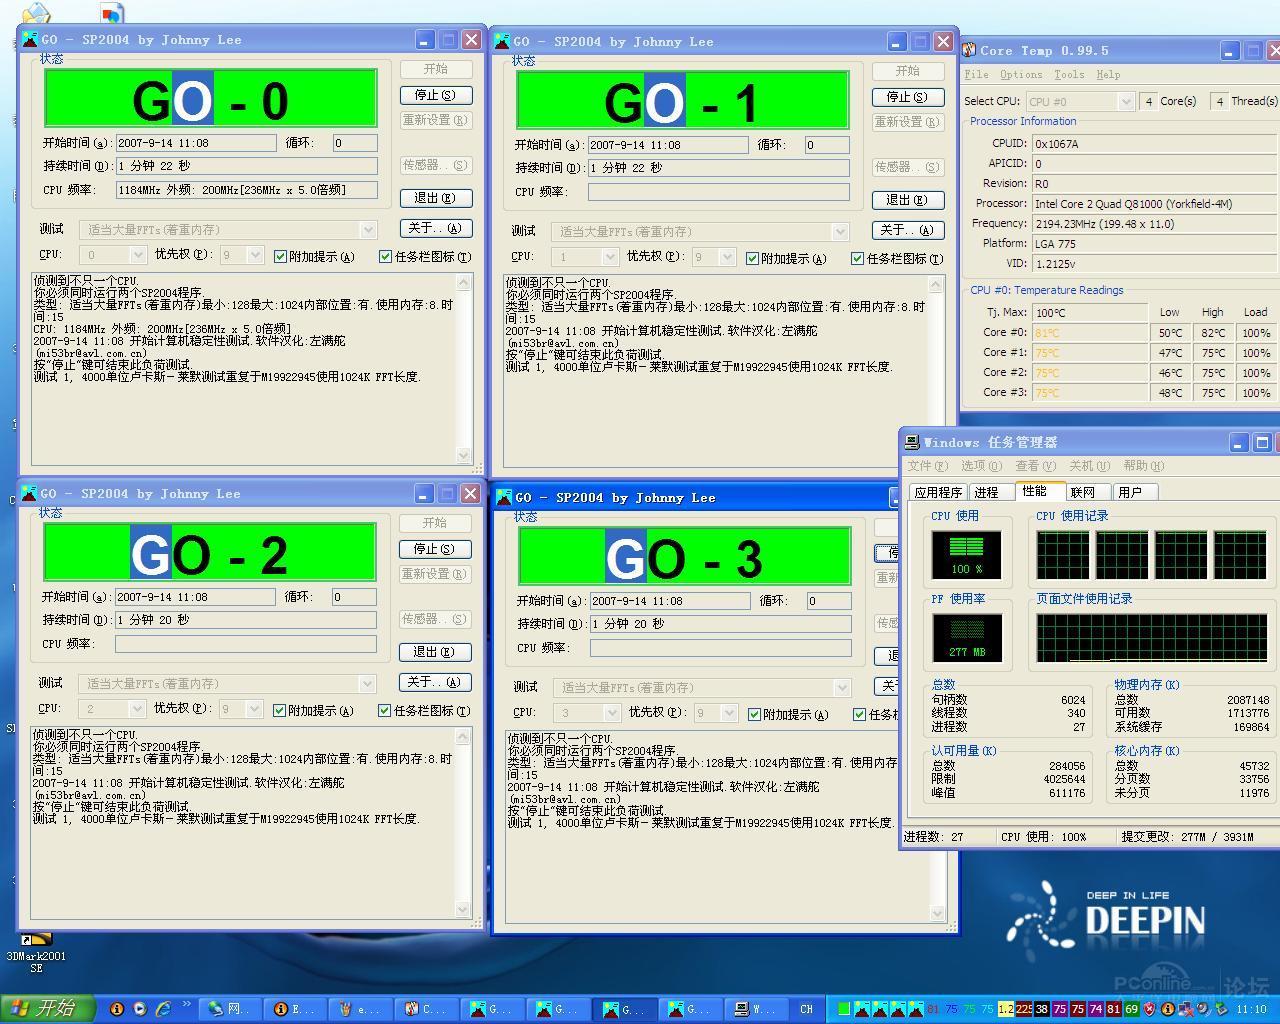Toggle 附加提示 checkbox in GO-2 window
The height and width of the screenshot is (1024, 1280).
(280, 710)
